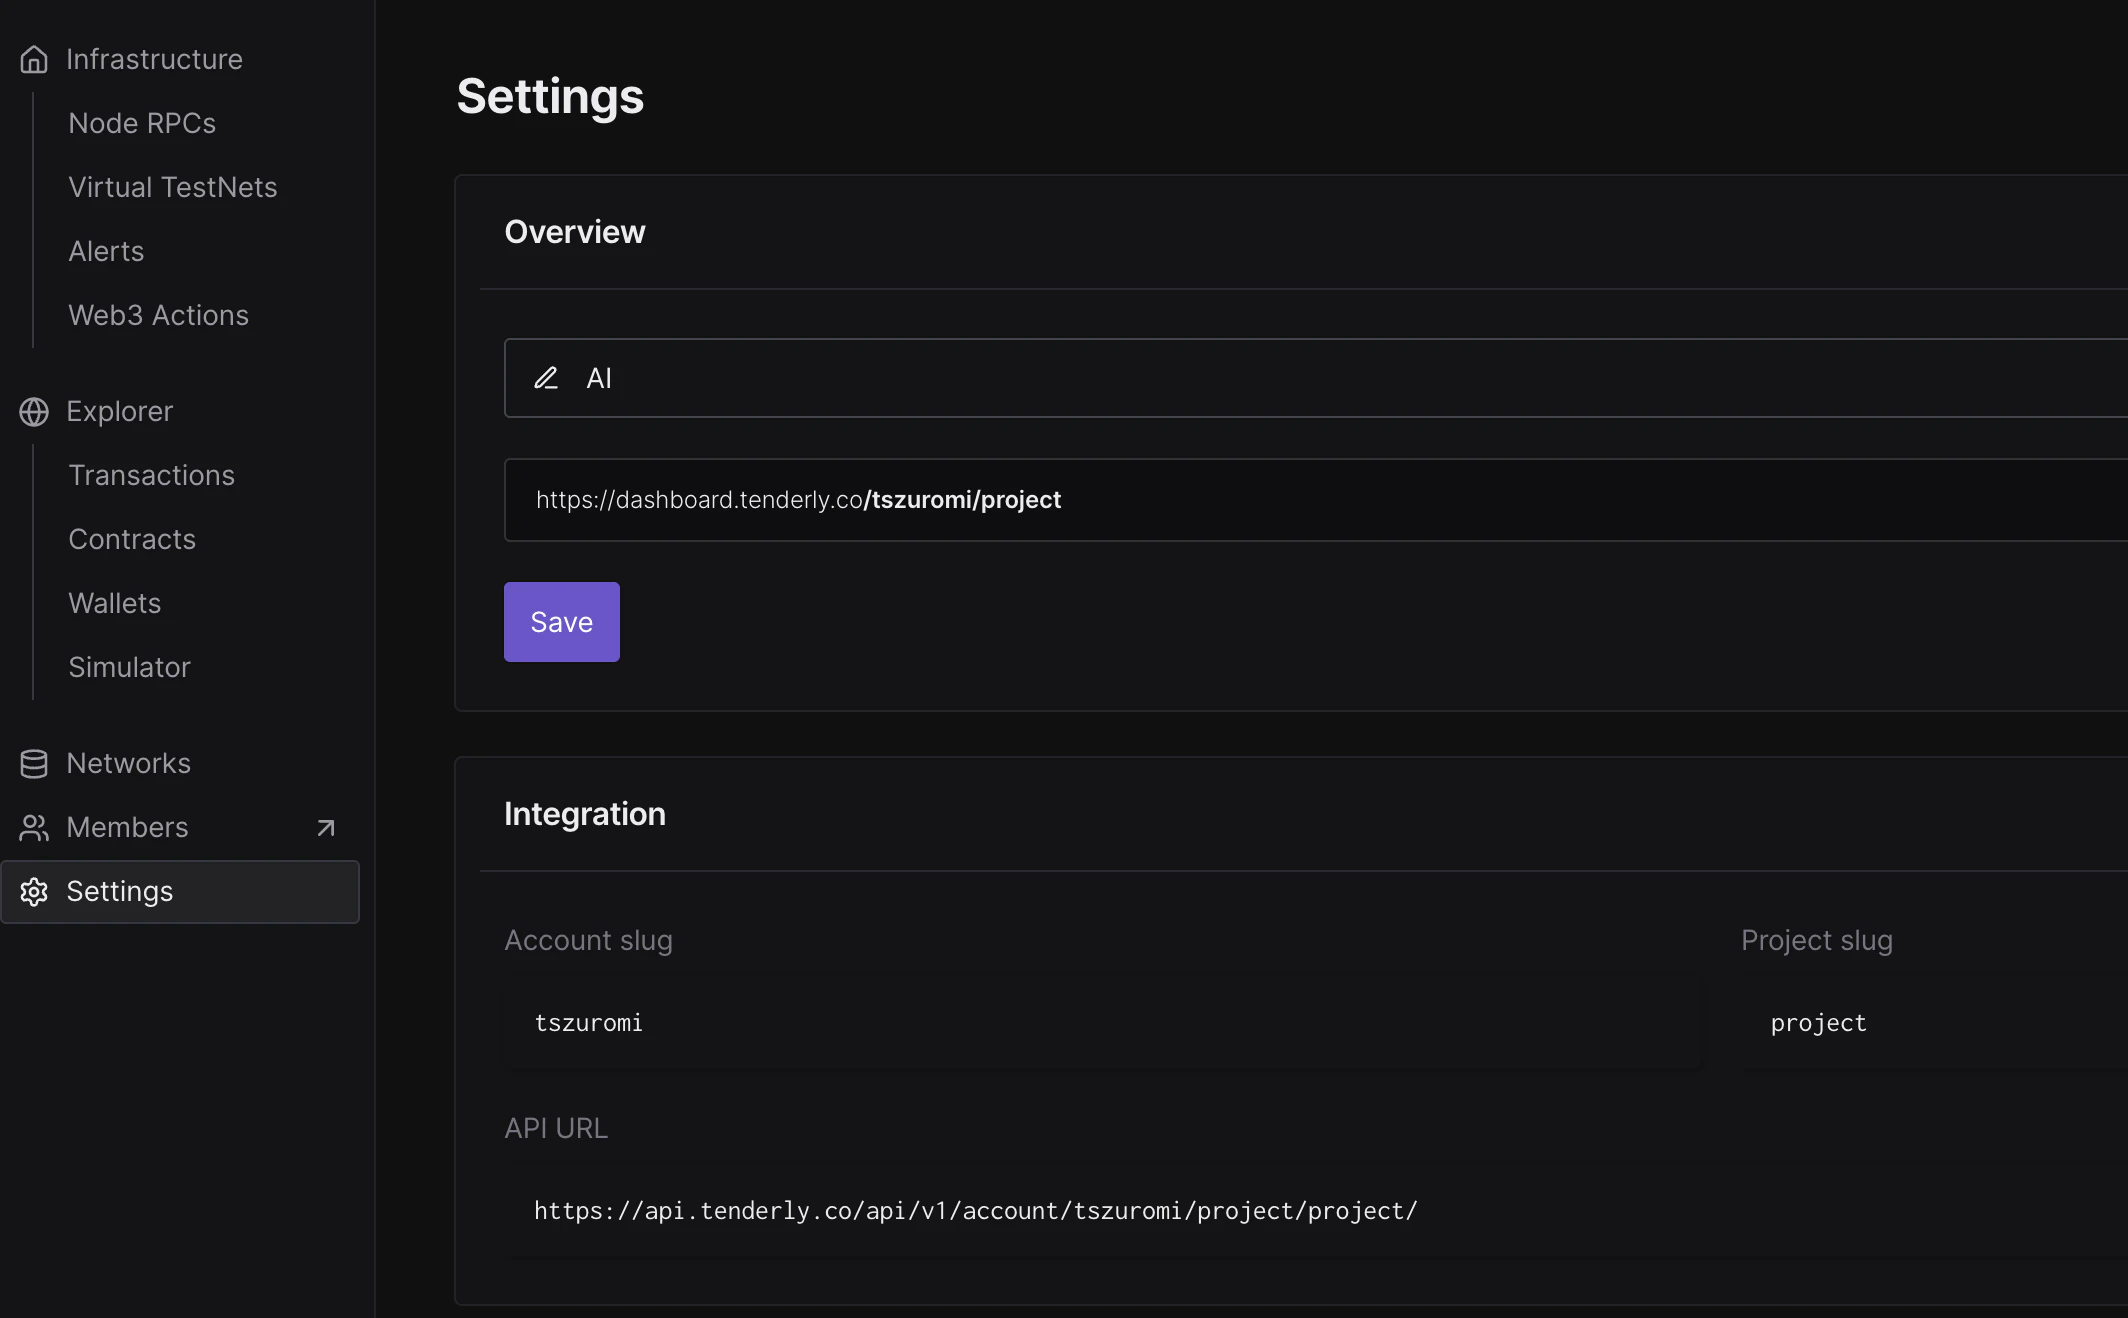Click the Explorer globe icon
This screenshot has height=1318, width=2128.
34,412
